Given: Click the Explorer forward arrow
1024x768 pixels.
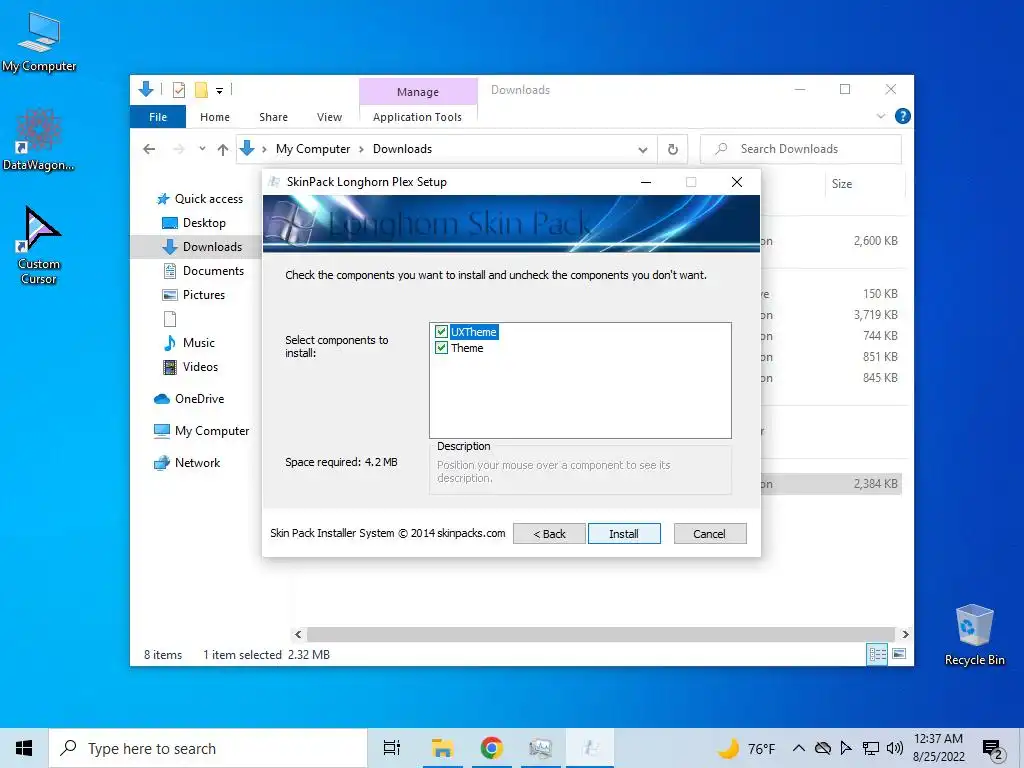Looking at the screenshot, I should click(x=179, y=150).
